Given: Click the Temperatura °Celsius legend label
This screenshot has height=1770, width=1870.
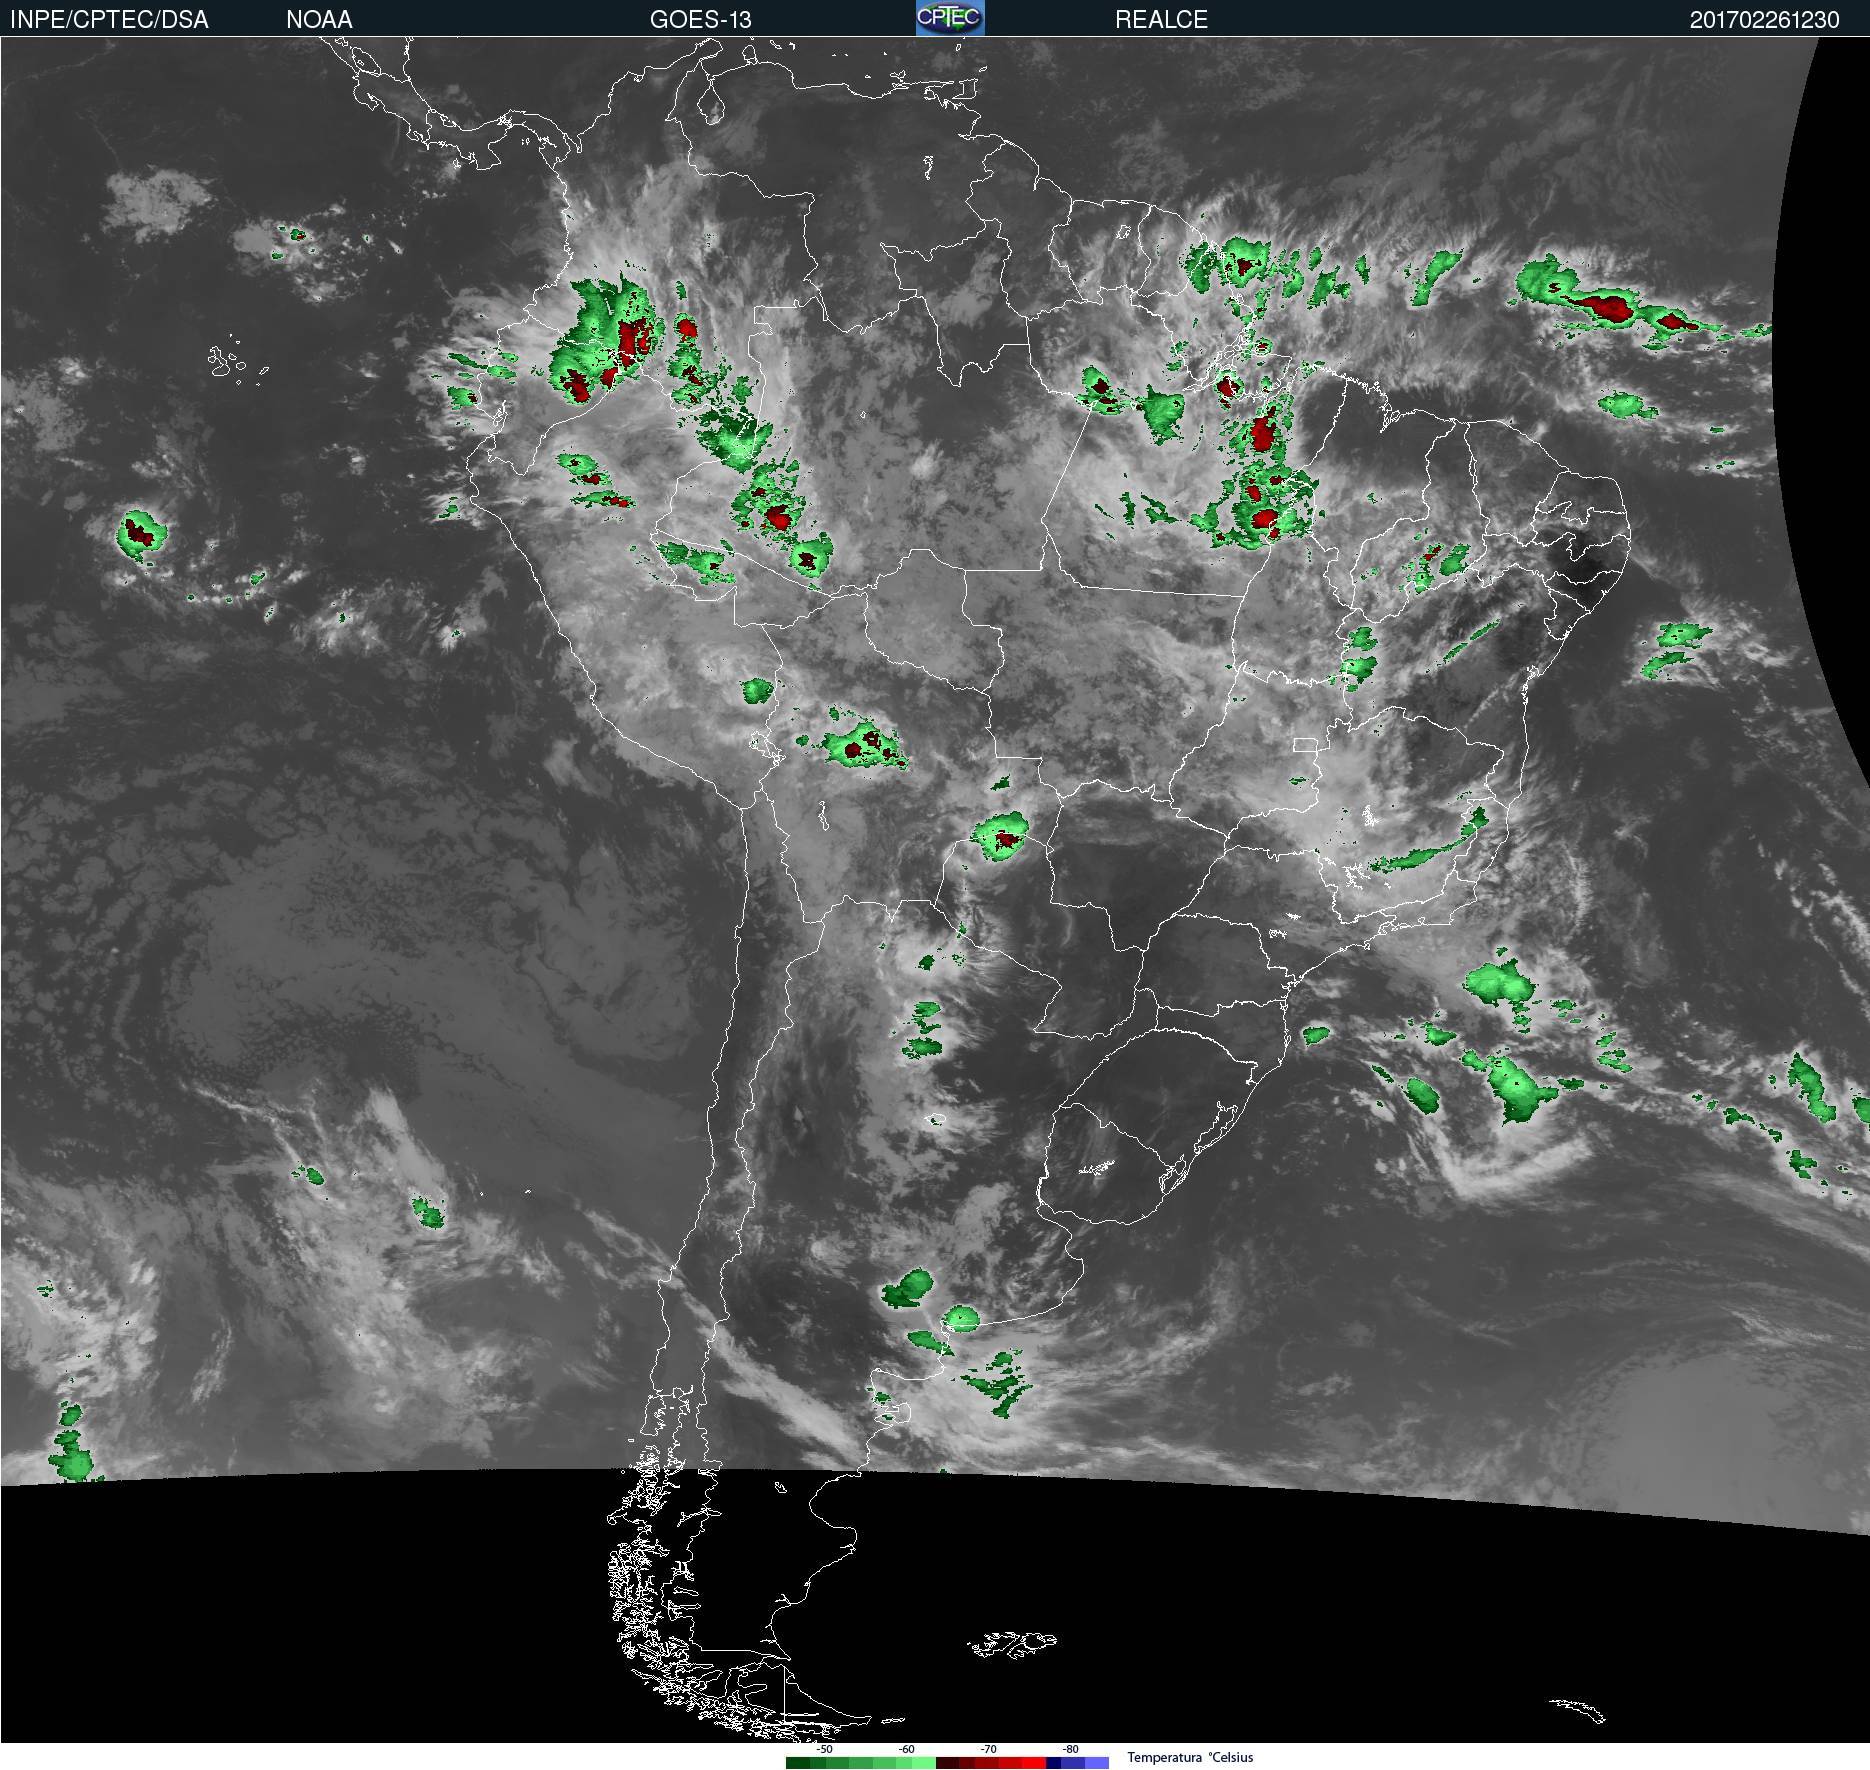Looking at the screenshot, I should 1190,1757.
